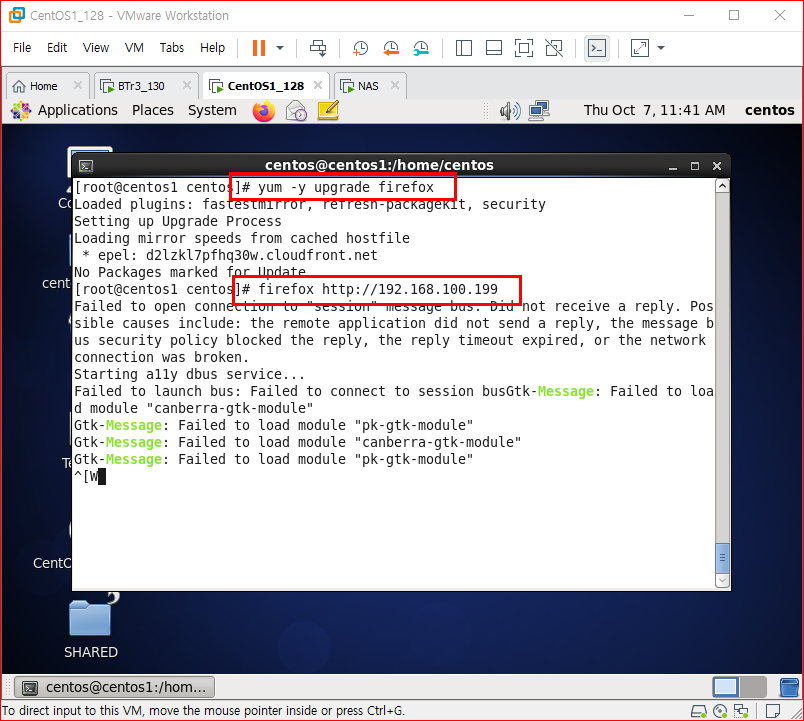The height and width of the screenshot is (721, 804).
Task: Switch to Unity mode
Action: pyautogui.click(x=554, y=48)
